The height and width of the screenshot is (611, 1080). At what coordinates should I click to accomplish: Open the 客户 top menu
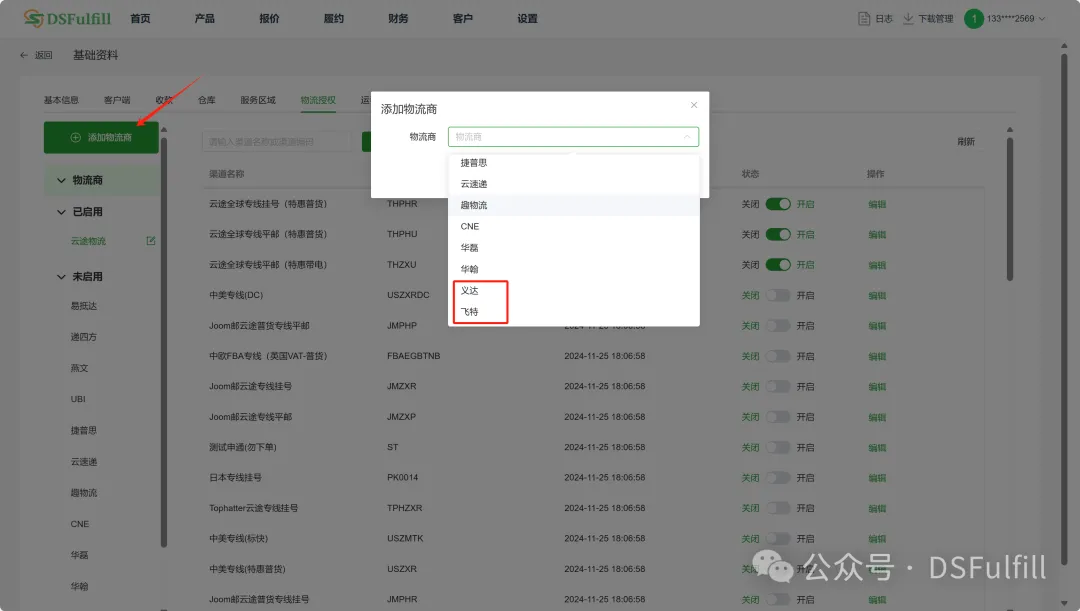(463, 19)
